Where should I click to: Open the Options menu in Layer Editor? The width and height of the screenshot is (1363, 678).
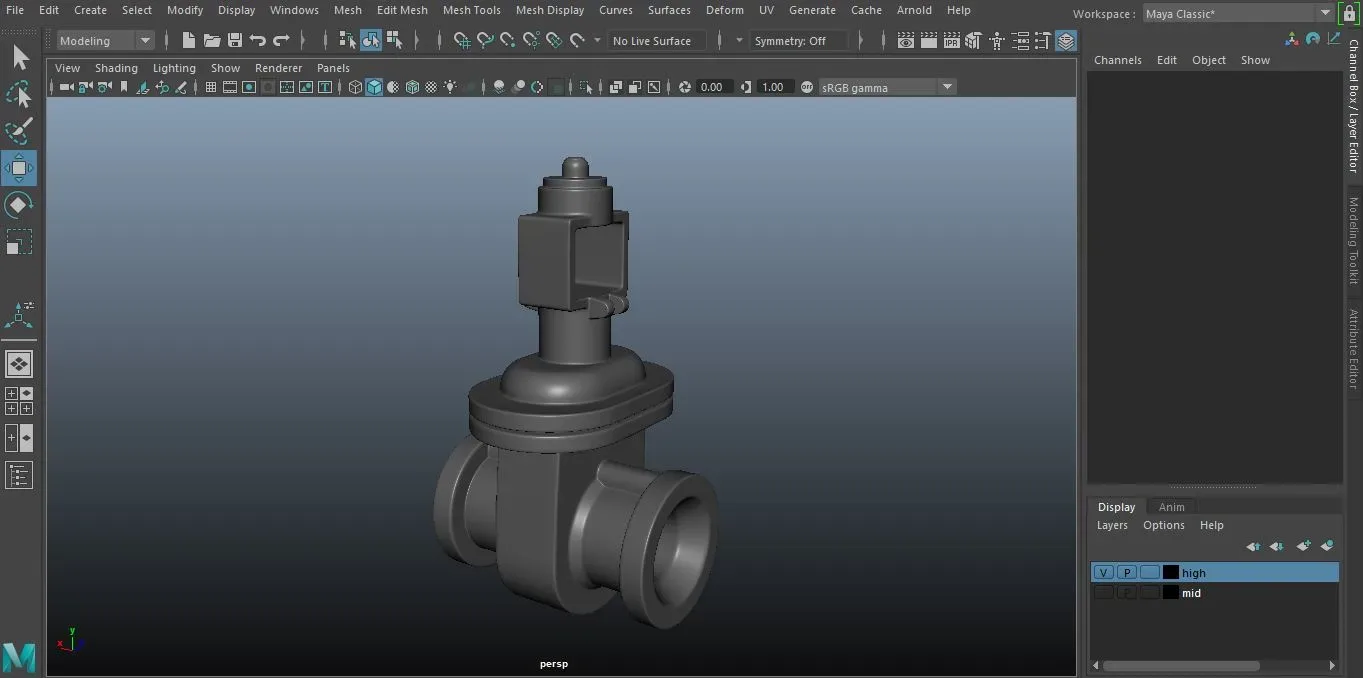(x=1163, y=525)
